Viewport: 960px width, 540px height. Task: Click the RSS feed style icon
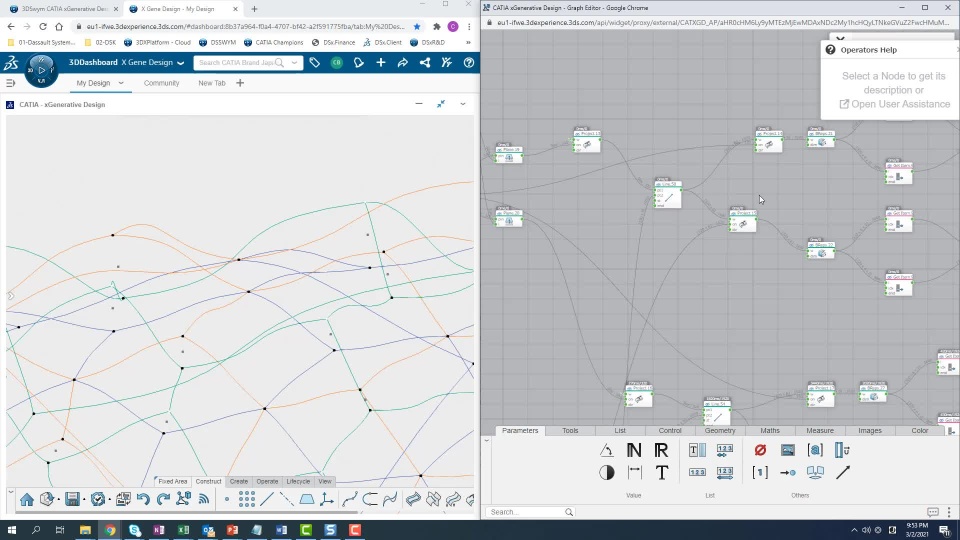coord(204,499)
